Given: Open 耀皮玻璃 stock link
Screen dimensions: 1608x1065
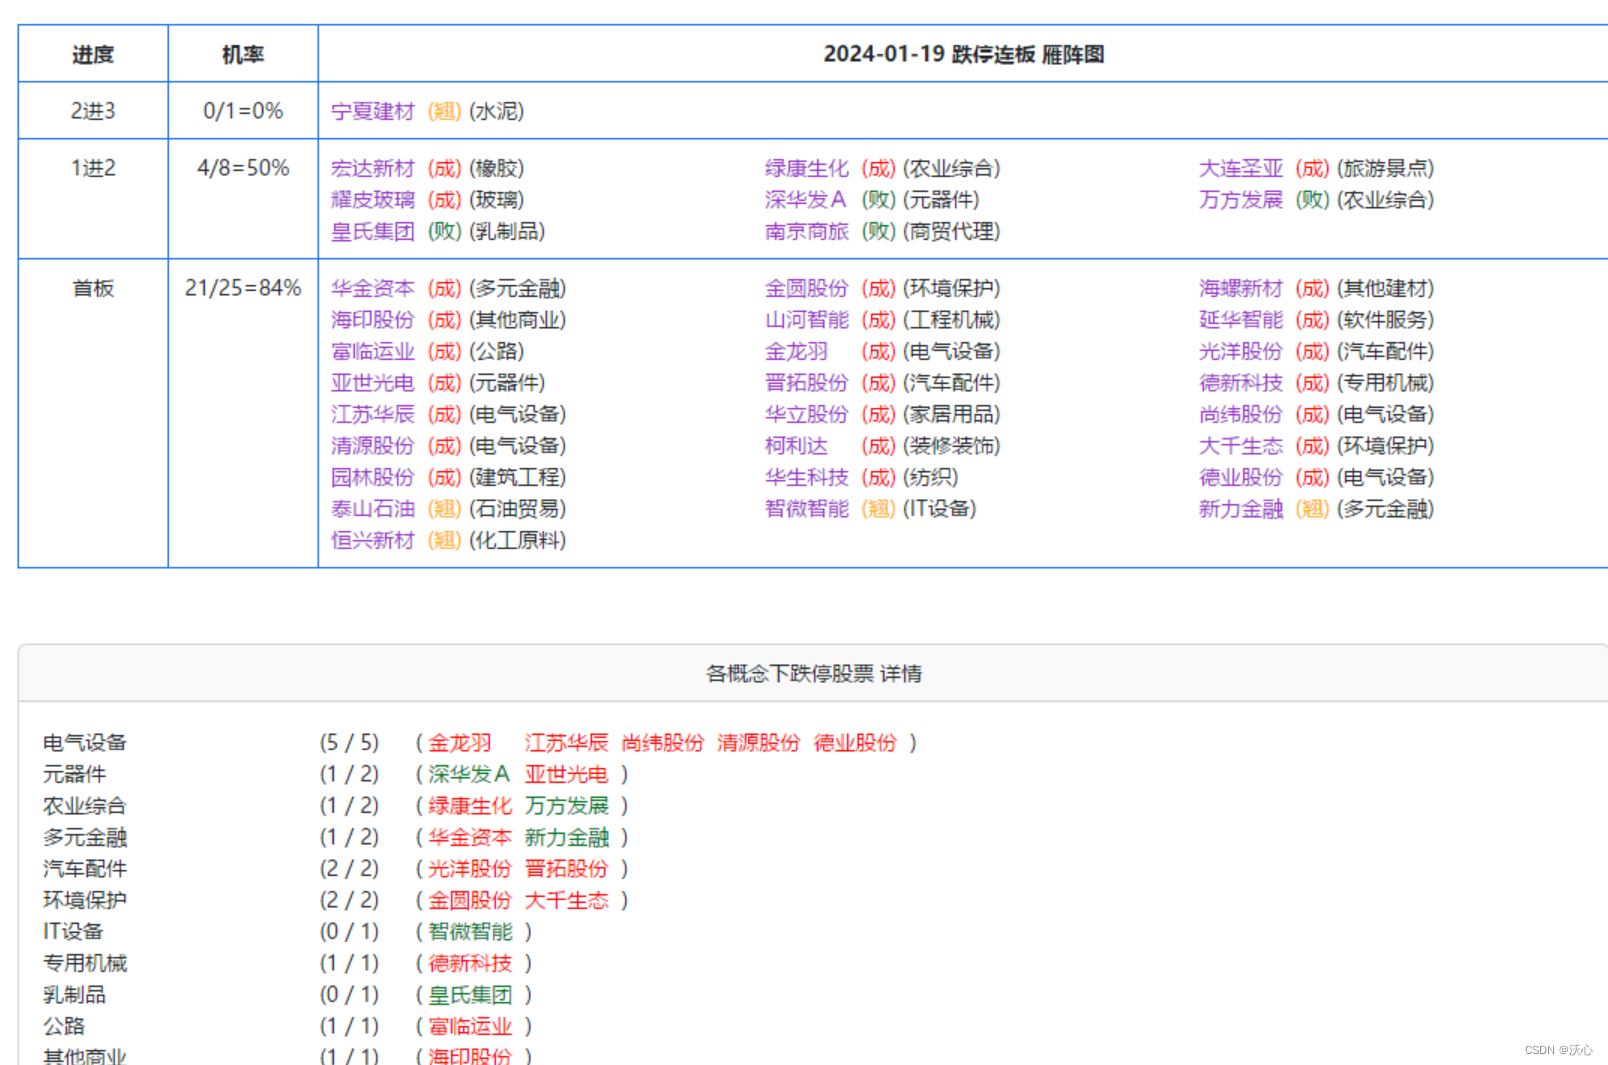Looking at the screenshot, I should pyautogui.click(x=372, y=200).
